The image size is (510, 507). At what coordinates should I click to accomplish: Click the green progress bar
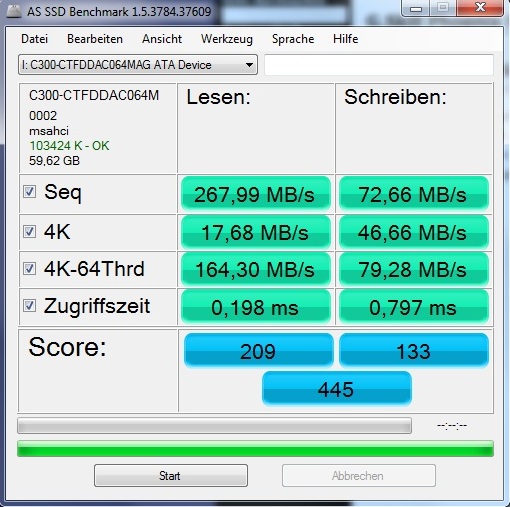point(255,448)
